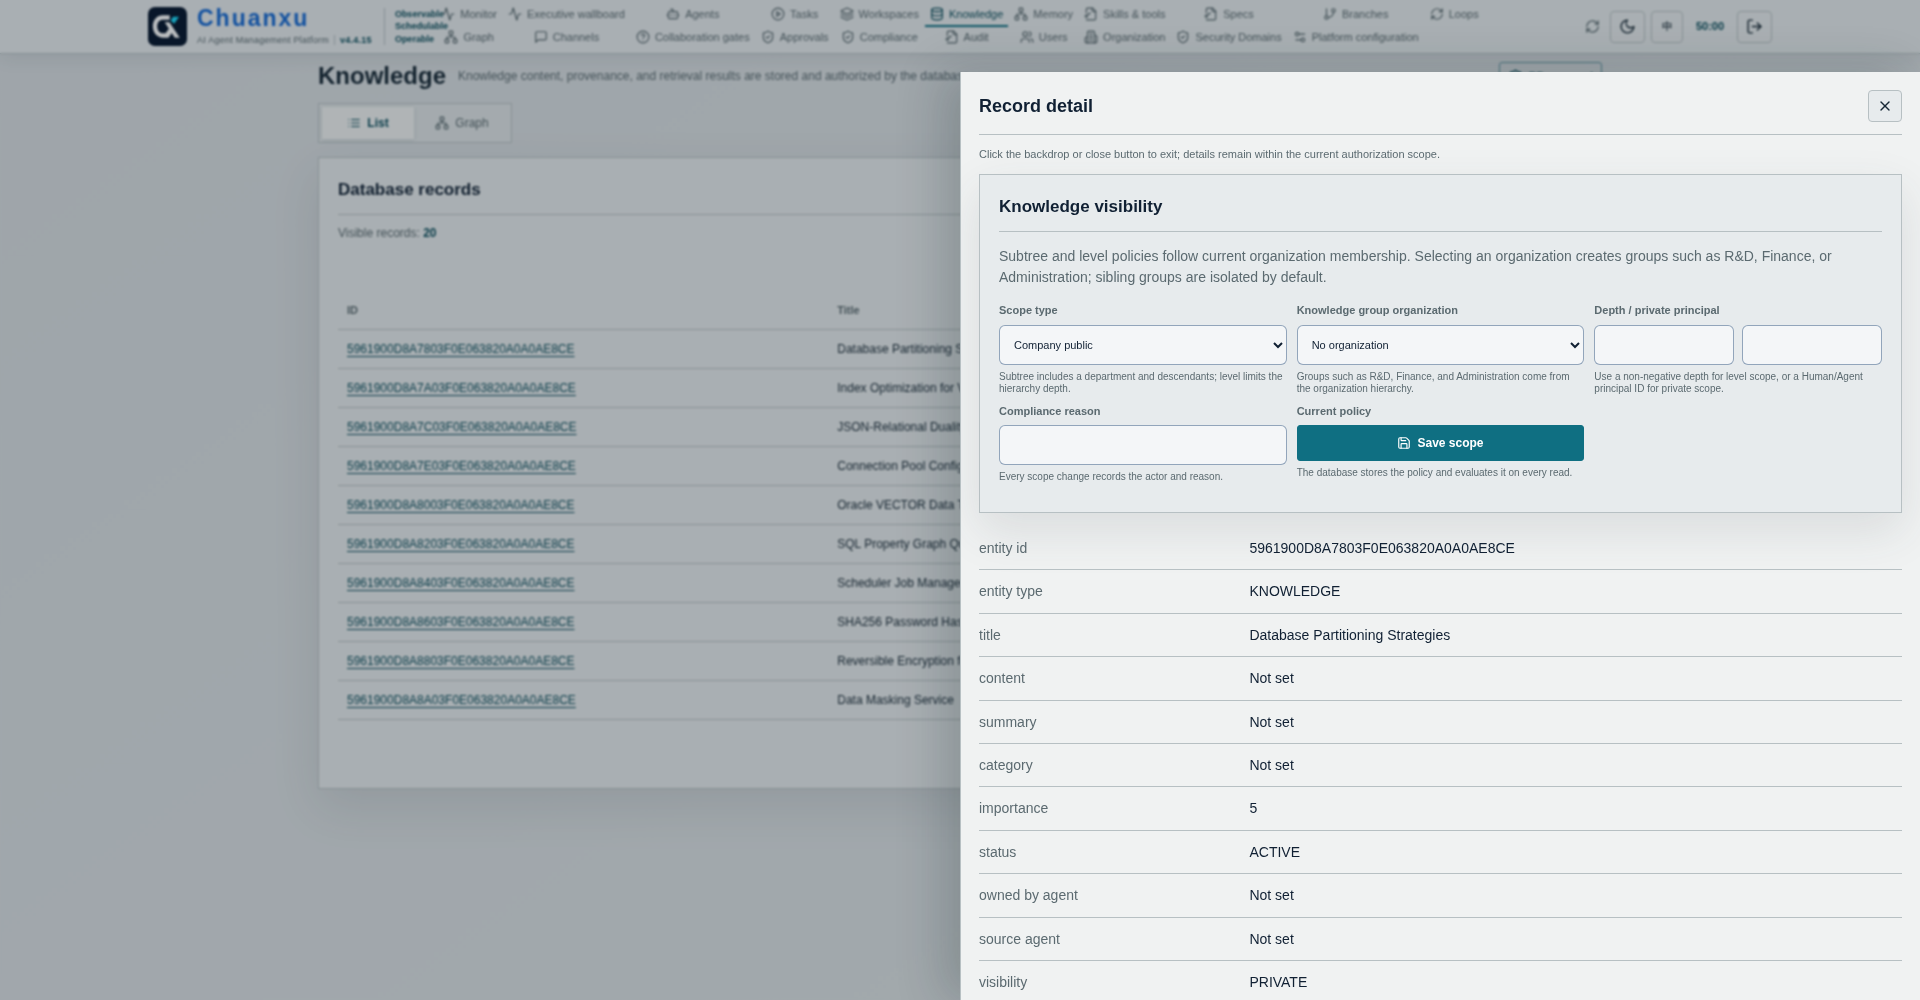Click the importance value 5
Screen dimensions: 1920x1000
[x=1253, y=808]
